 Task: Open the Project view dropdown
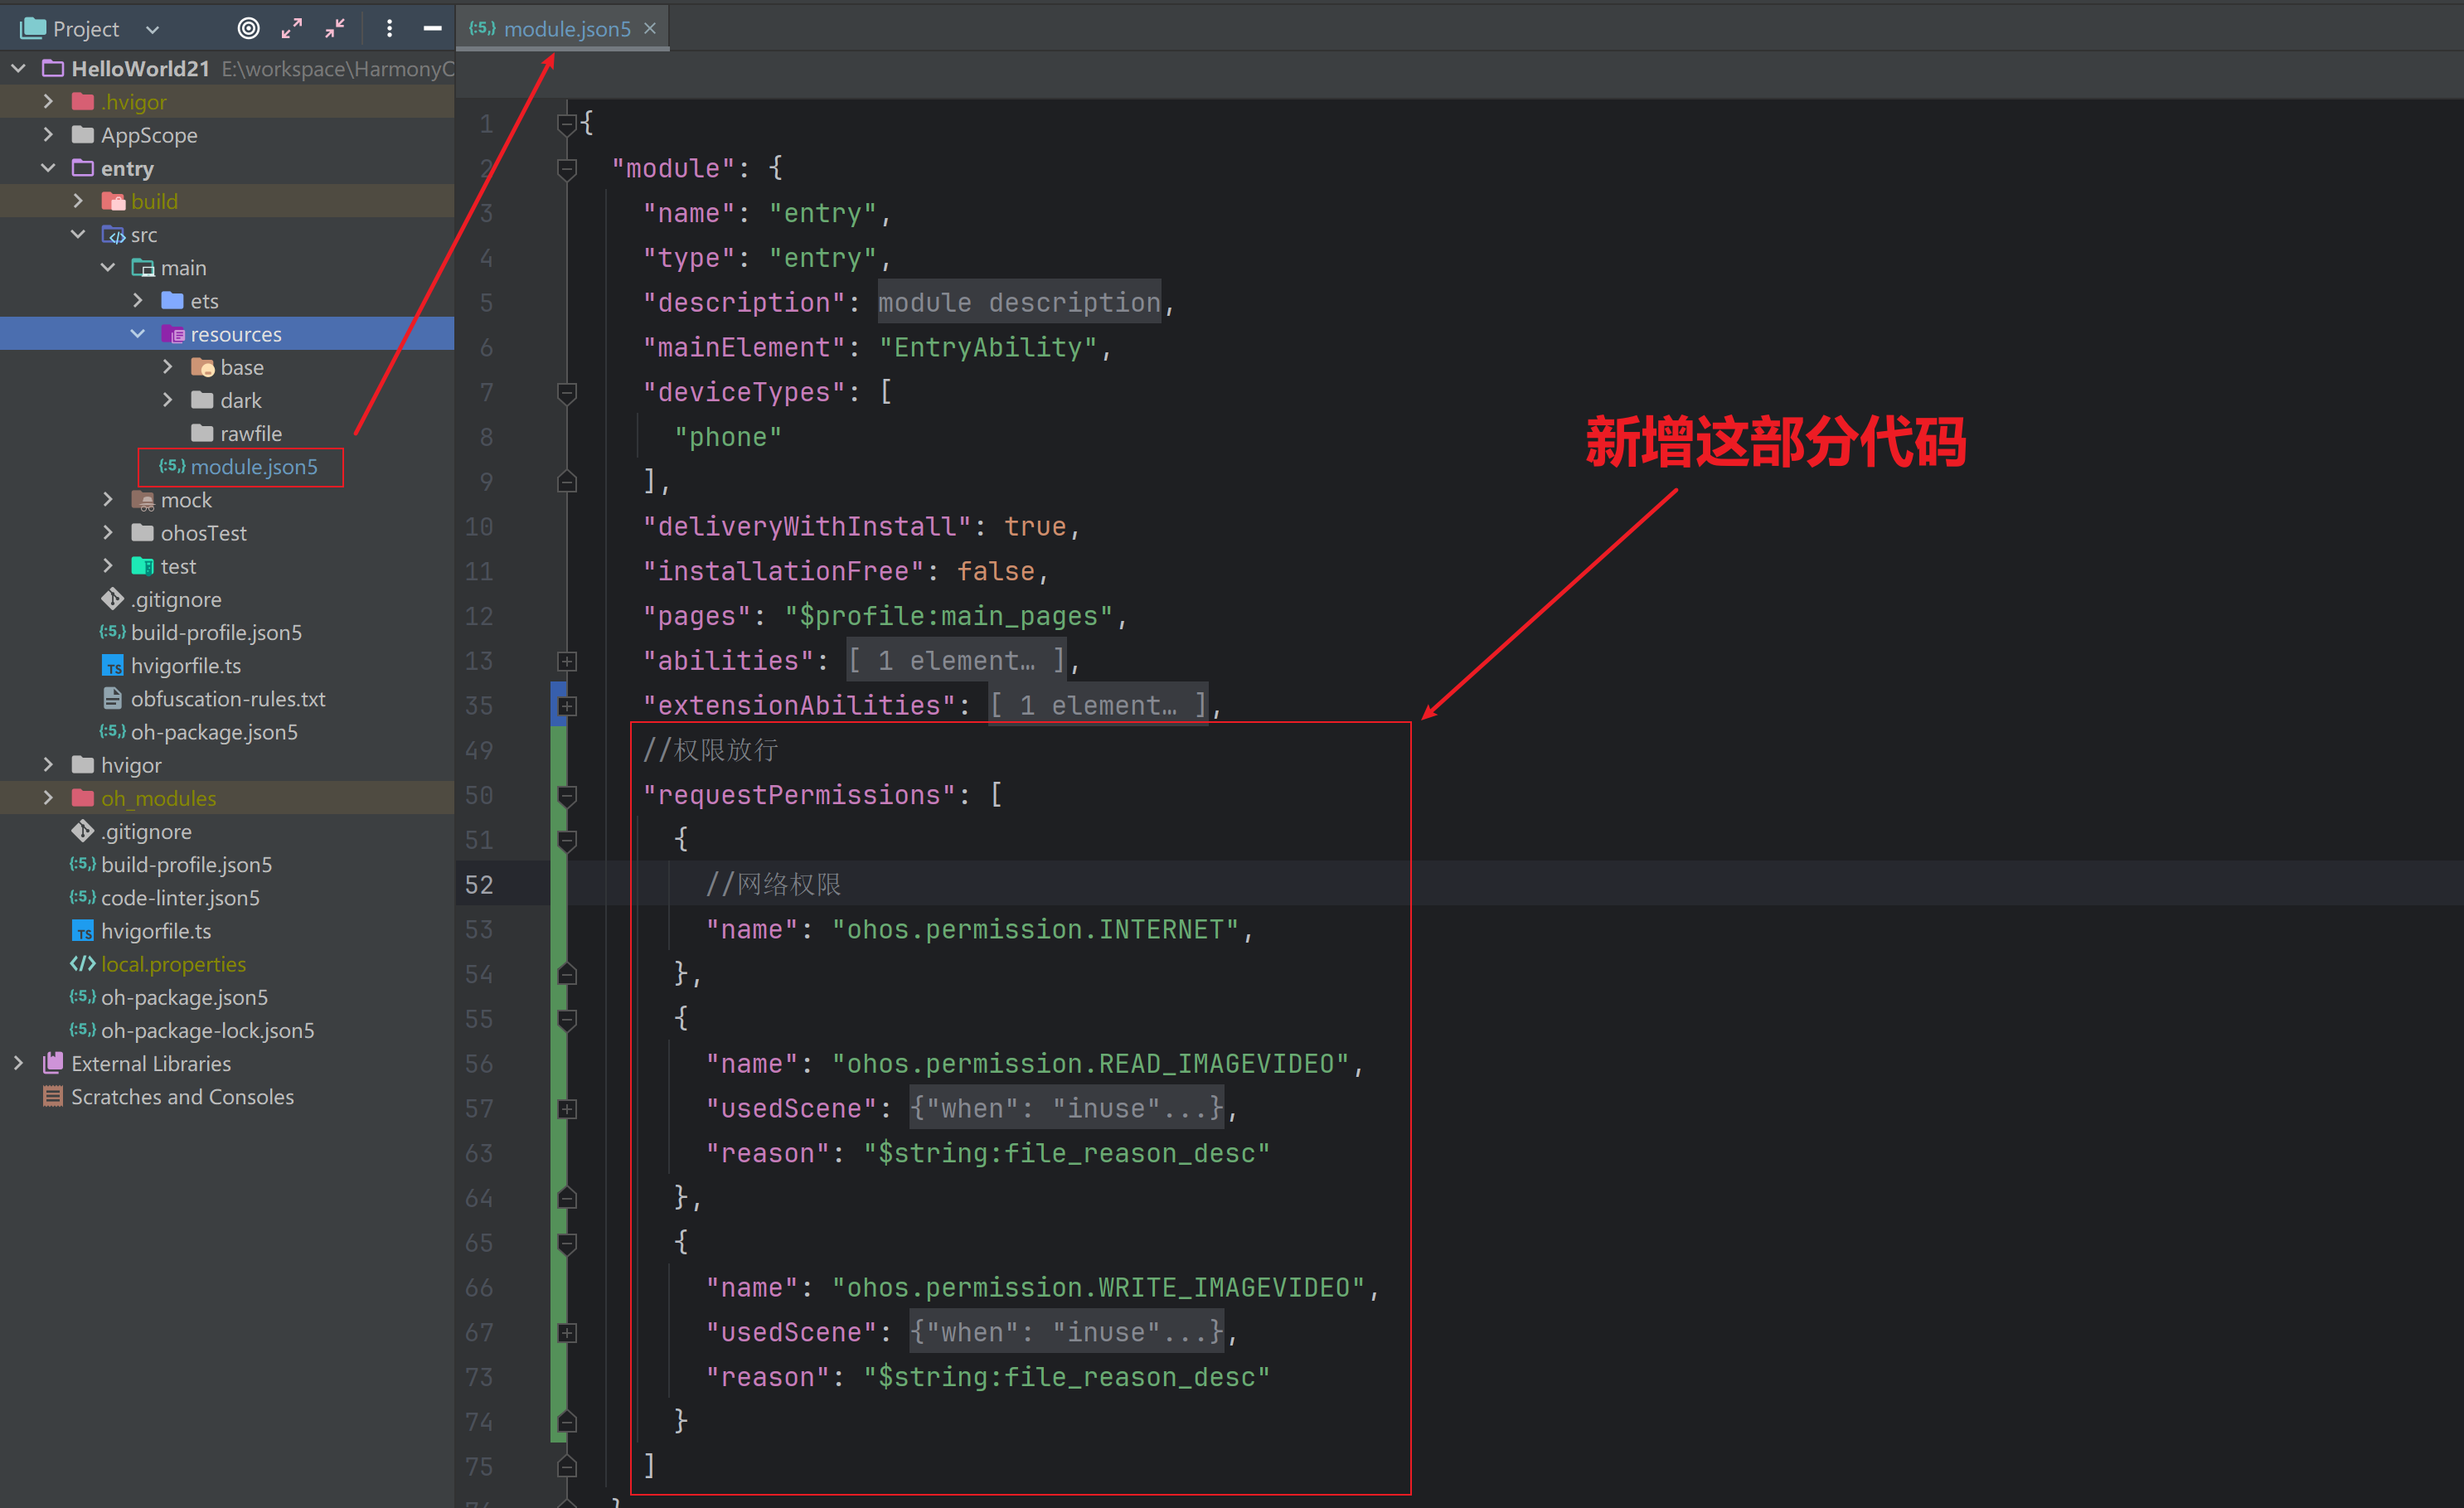153,29
